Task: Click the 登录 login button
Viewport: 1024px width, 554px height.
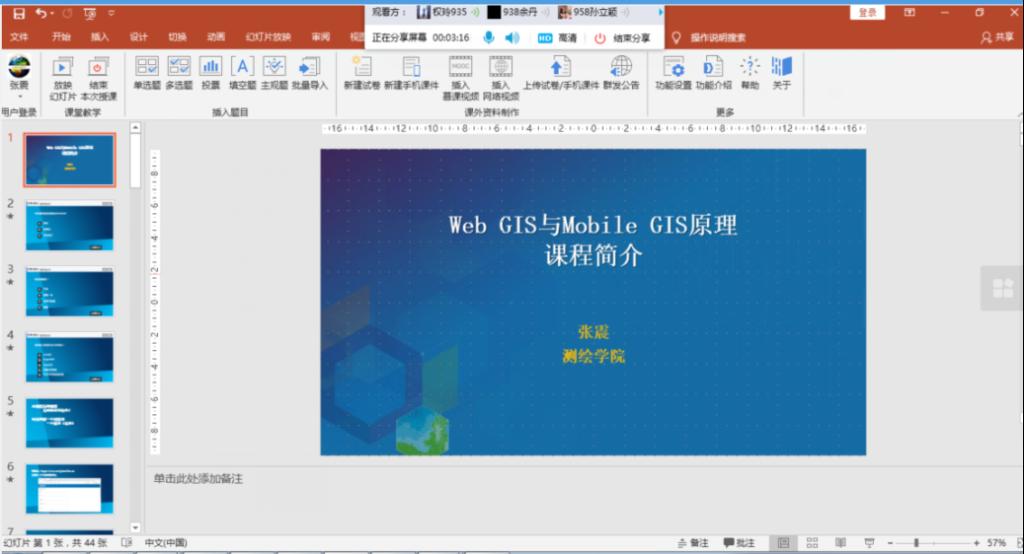Action: [866, 12]
